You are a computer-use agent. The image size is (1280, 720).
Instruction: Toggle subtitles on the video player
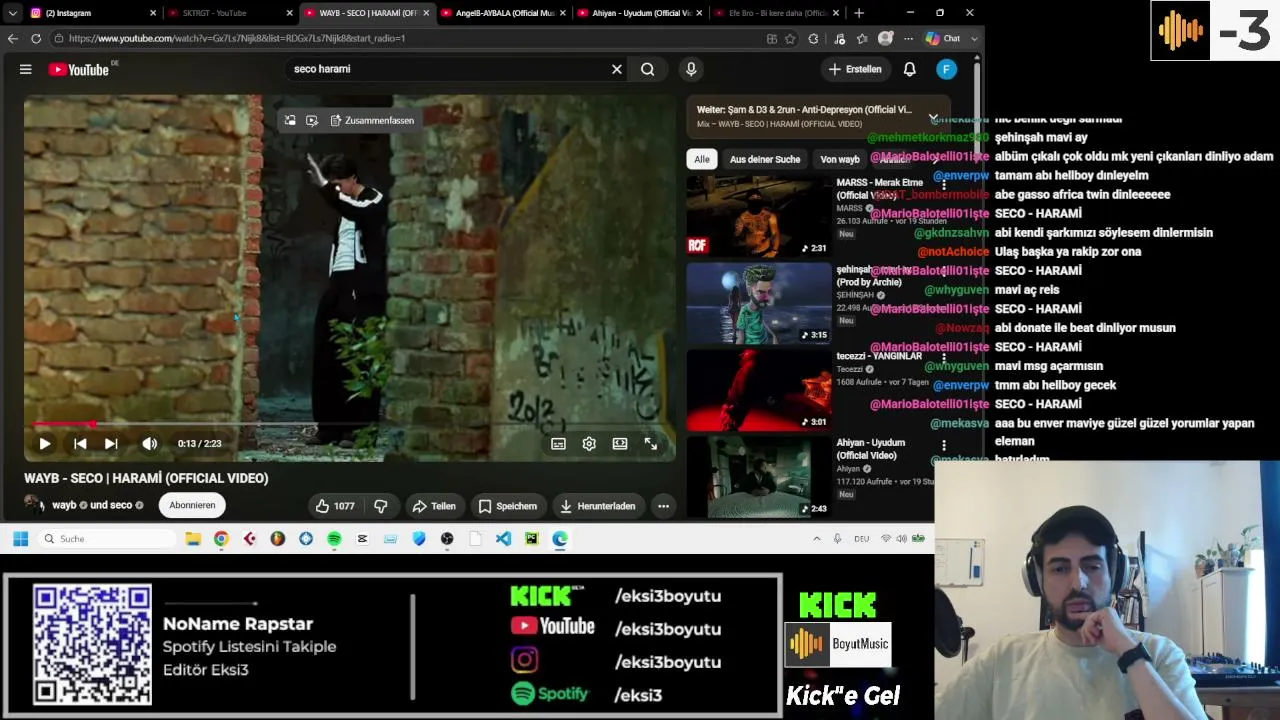tap(559, 444)
